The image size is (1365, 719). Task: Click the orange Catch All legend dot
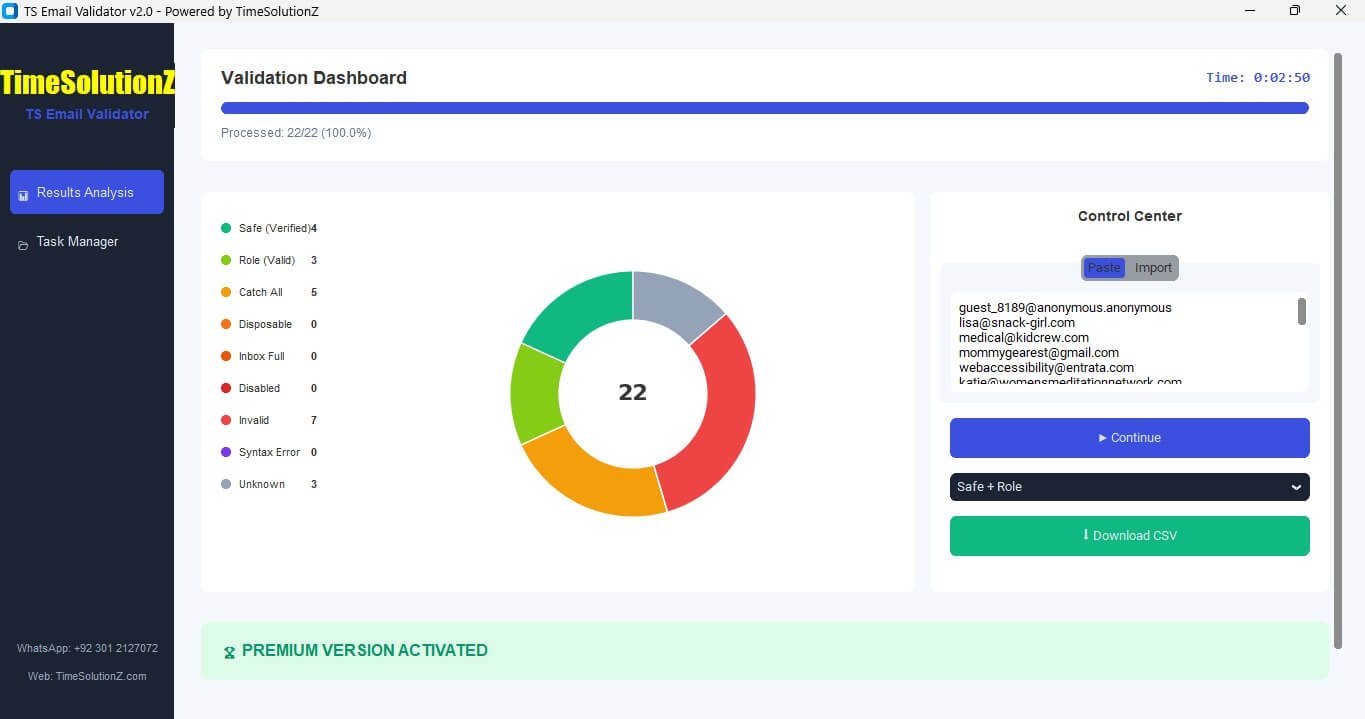225,292
